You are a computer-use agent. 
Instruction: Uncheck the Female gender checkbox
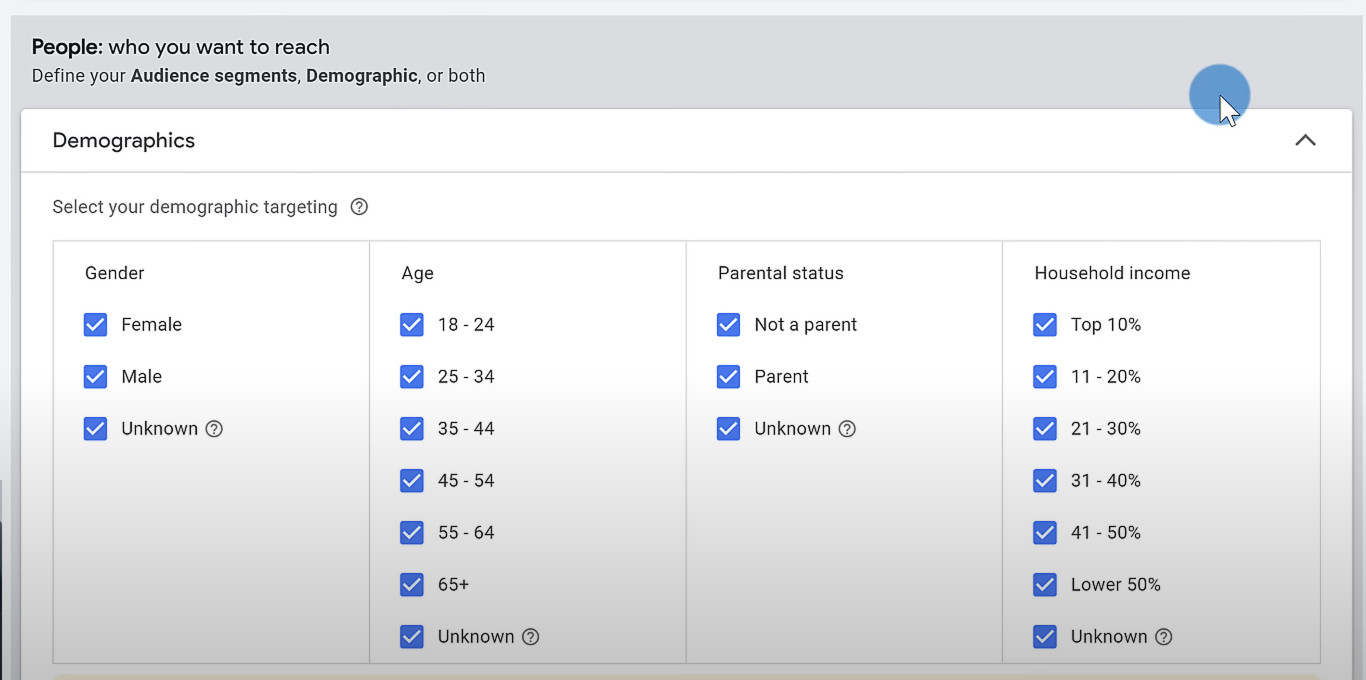click(95, 324)
